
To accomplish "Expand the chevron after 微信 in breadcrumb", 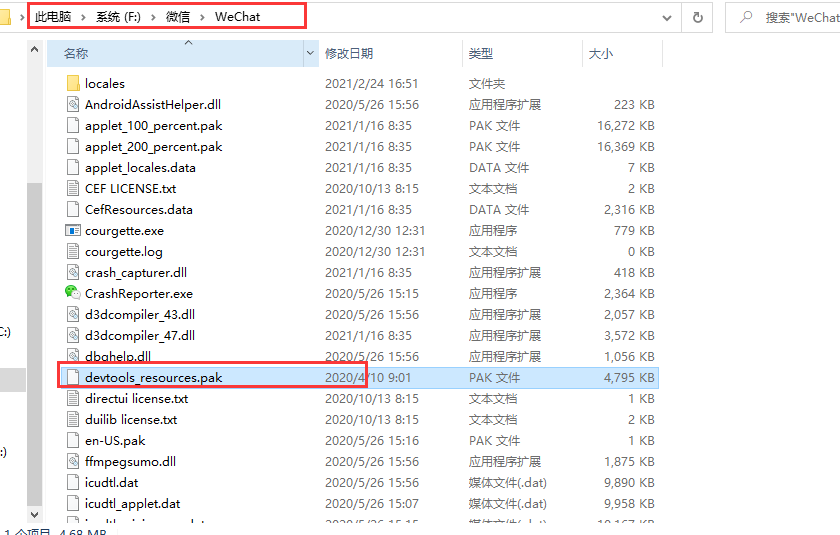I will point(202,17).
